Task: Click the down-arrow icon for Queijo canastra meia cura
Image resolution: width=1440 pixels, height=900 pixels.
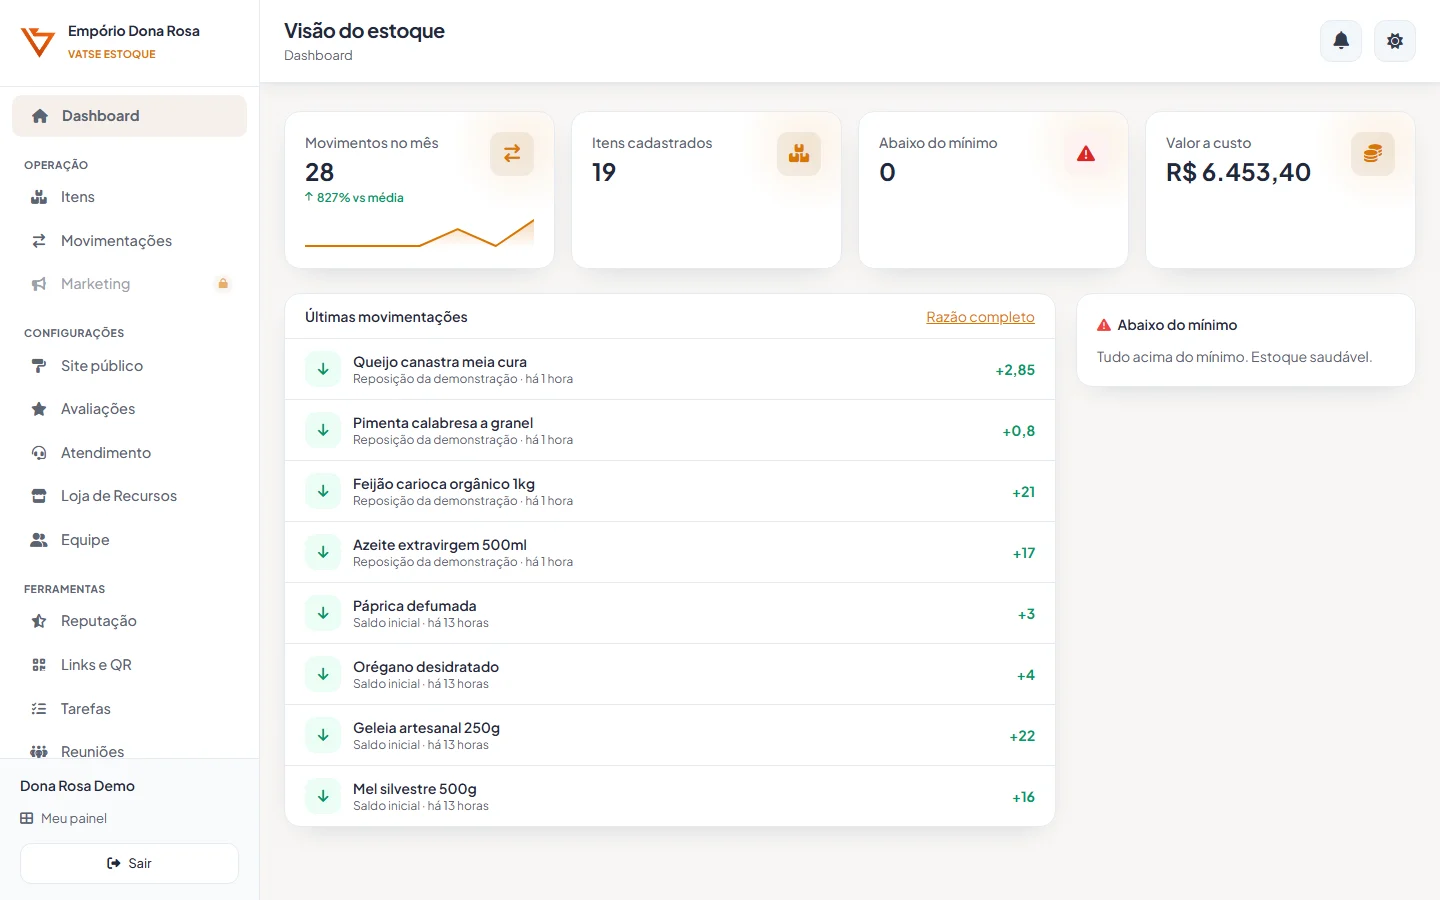Action: pyautogui.click(x=323, y=369)
